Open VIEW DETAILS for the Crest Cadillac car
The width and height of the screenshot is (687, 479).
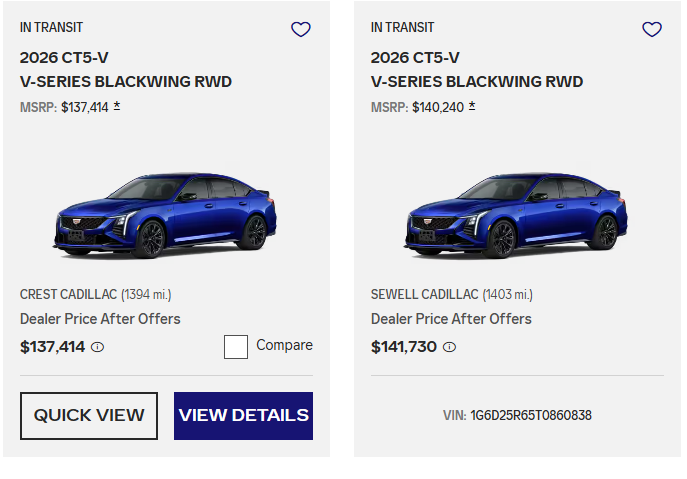[243, 416]
